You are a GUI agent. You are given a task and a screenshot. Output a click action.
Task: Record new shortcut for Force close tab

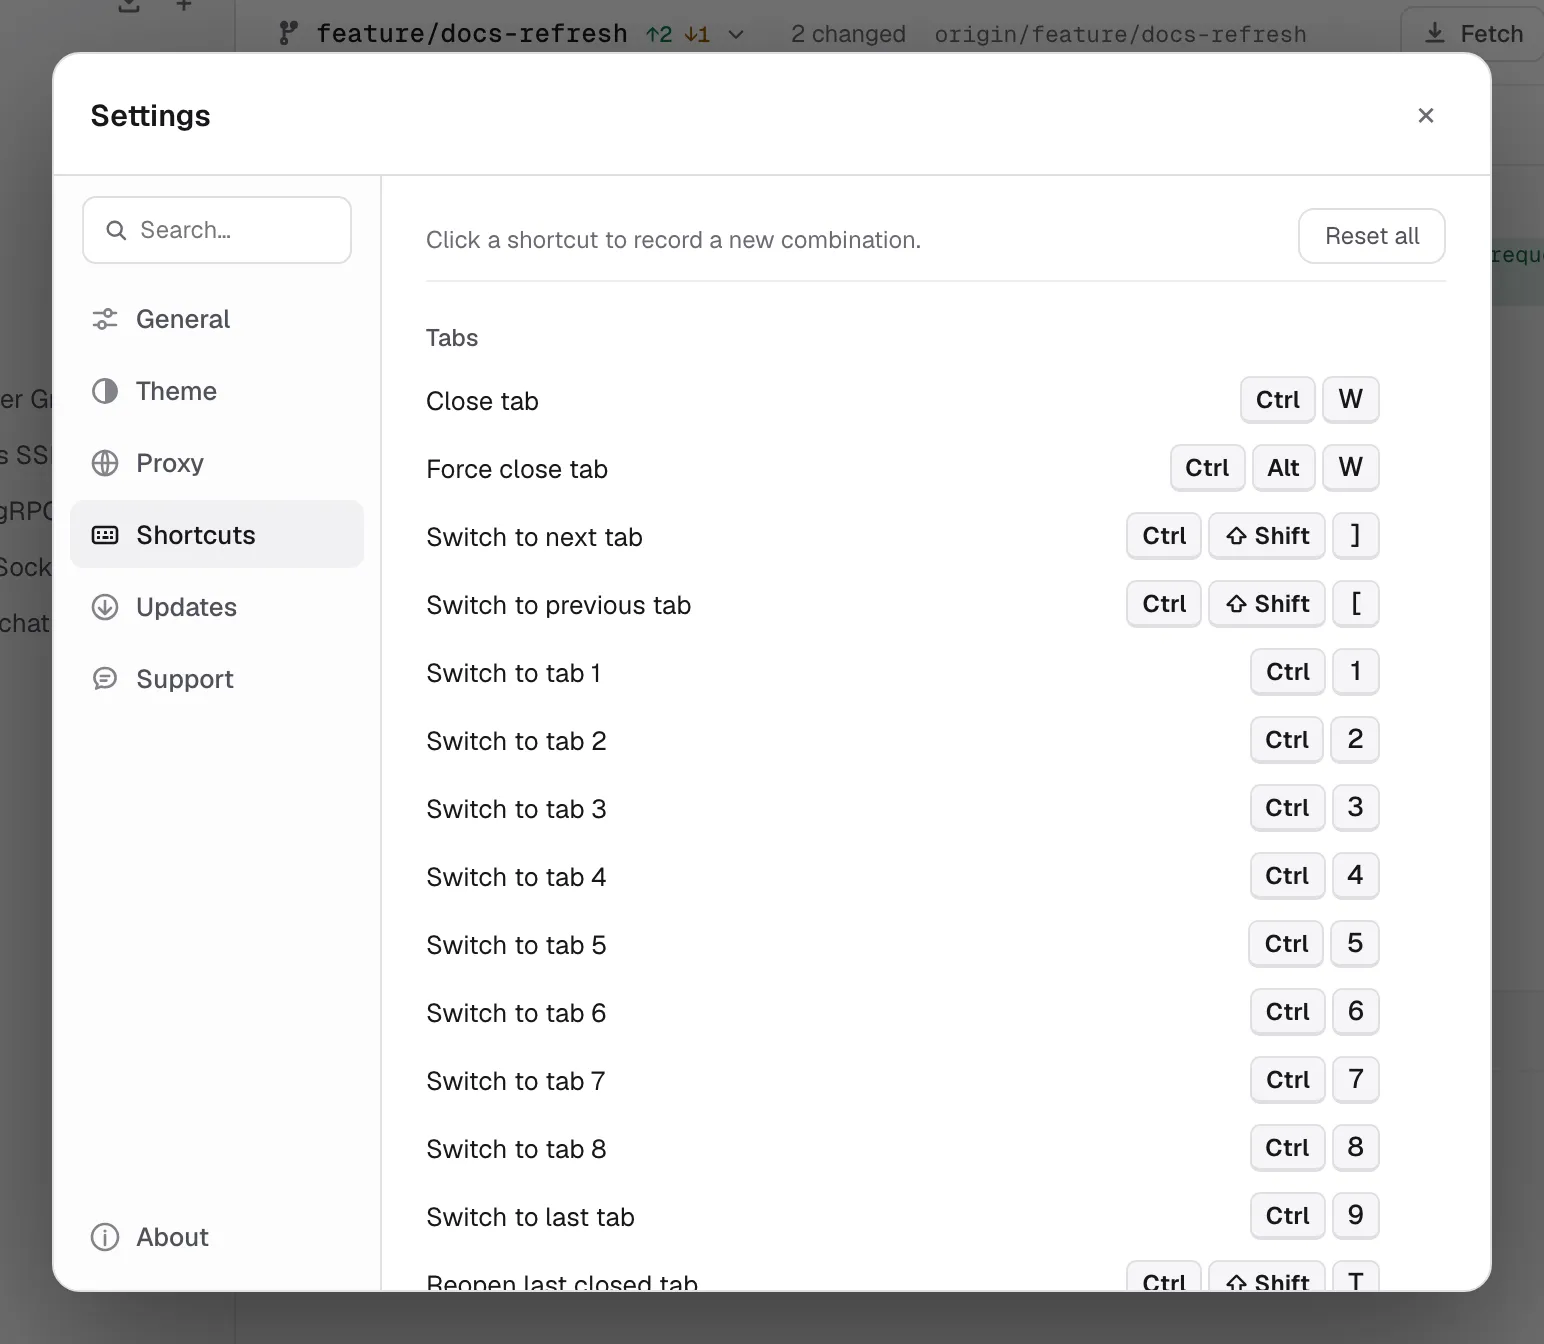[x=1275, y=468]
